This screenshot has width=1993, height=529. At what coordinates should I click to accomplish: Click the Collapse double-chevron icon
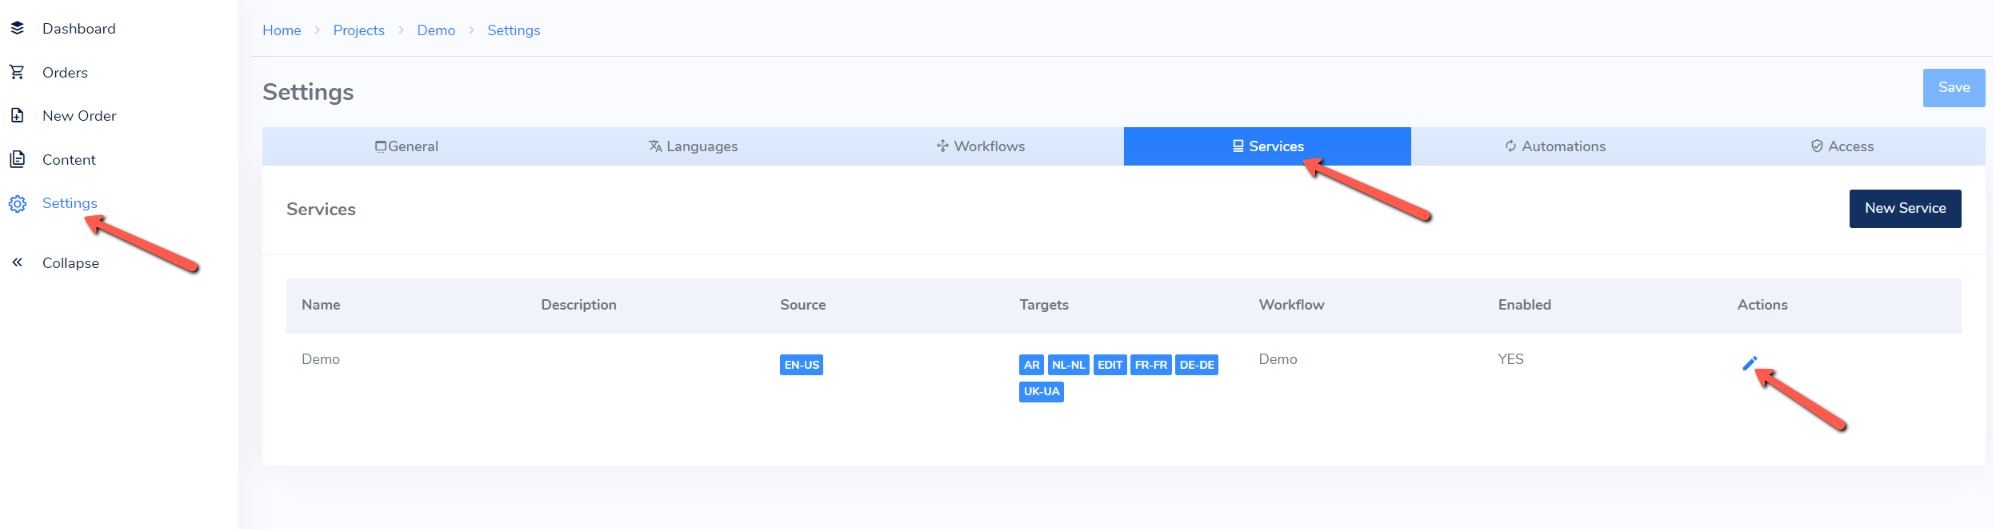17,262
